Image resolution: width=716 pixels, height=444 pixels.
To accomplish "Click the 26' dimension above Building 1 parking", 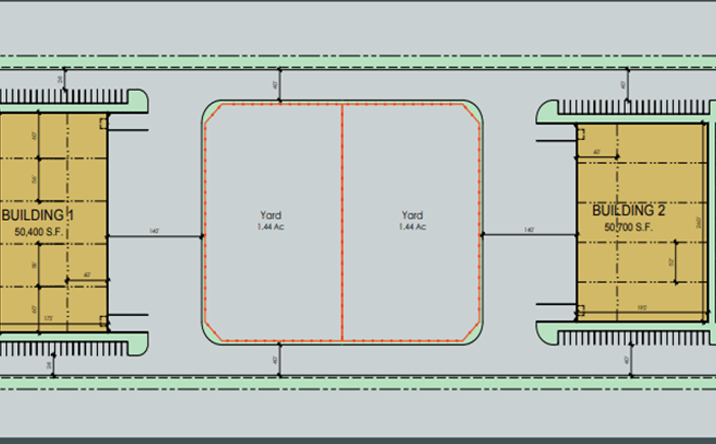I will (60, 79).
